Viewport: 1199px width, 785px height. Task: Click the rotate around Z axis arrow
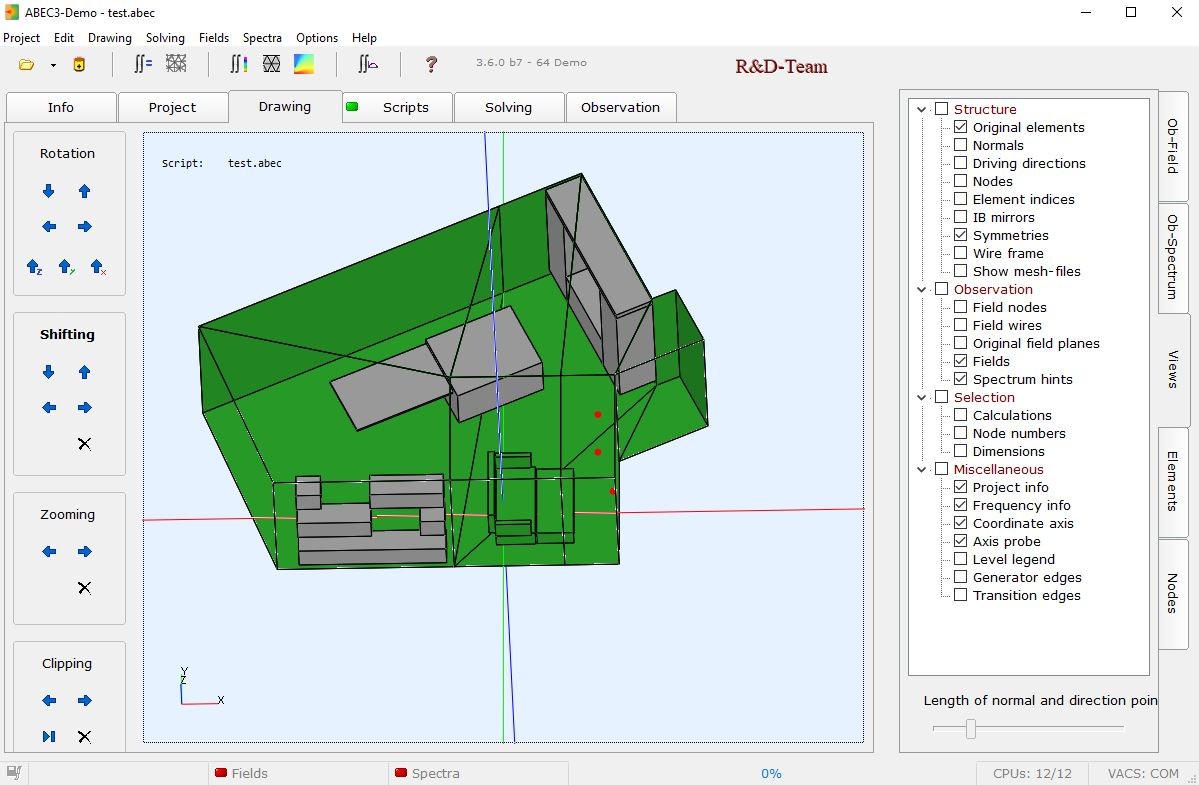(x=34, y=267)
